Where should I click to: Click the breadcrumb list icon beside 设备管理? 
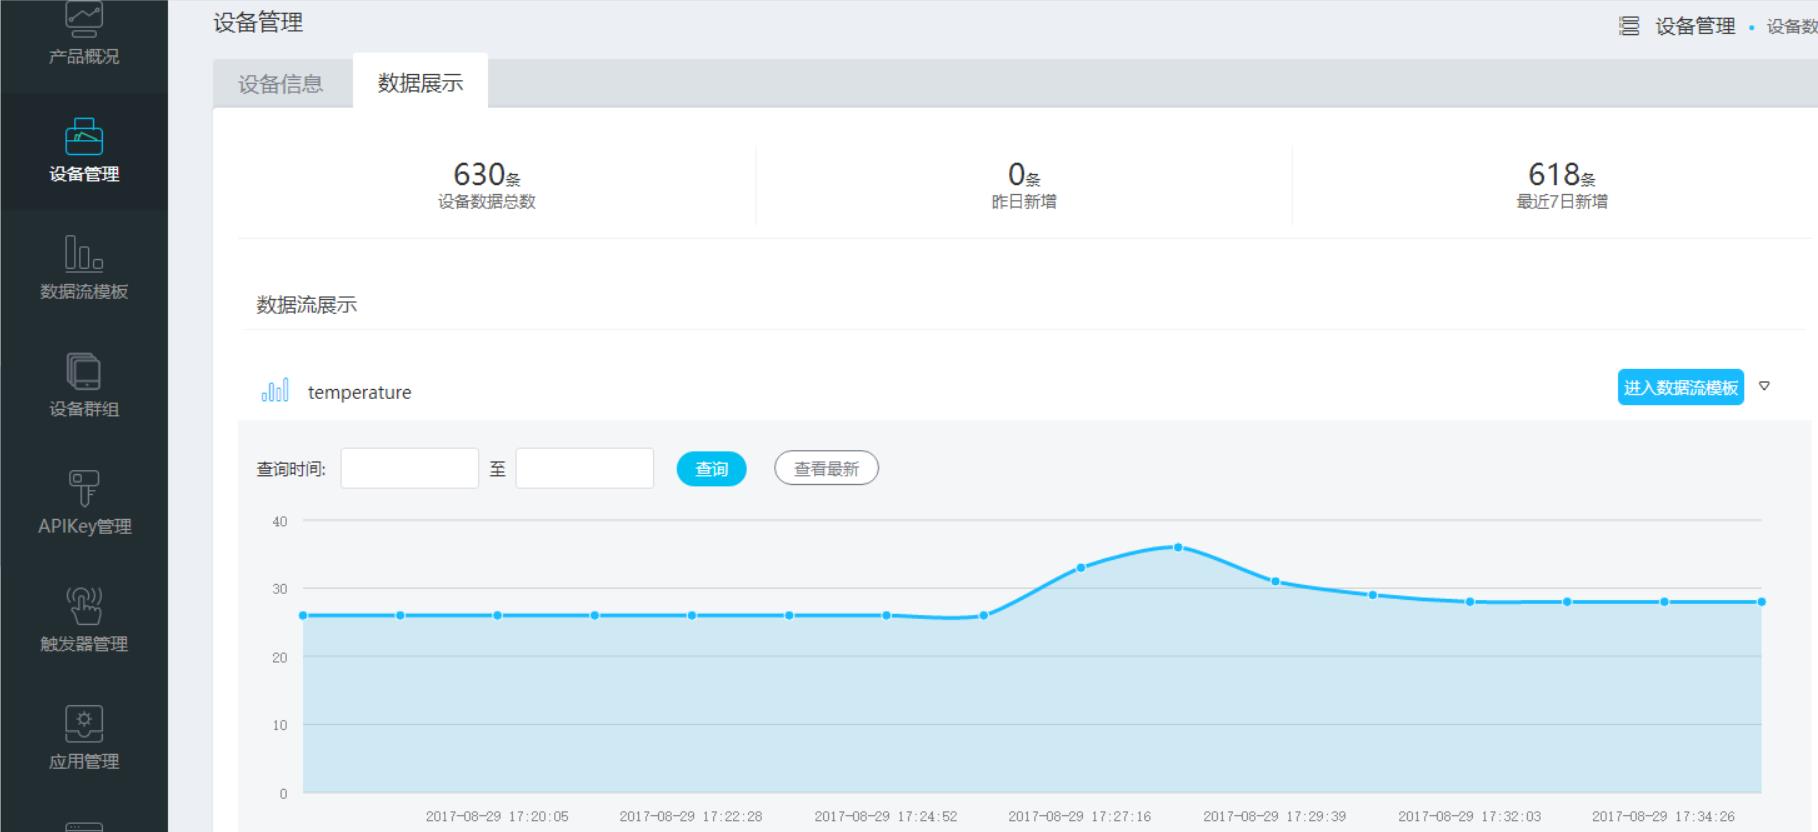(x=1629, y=26)
